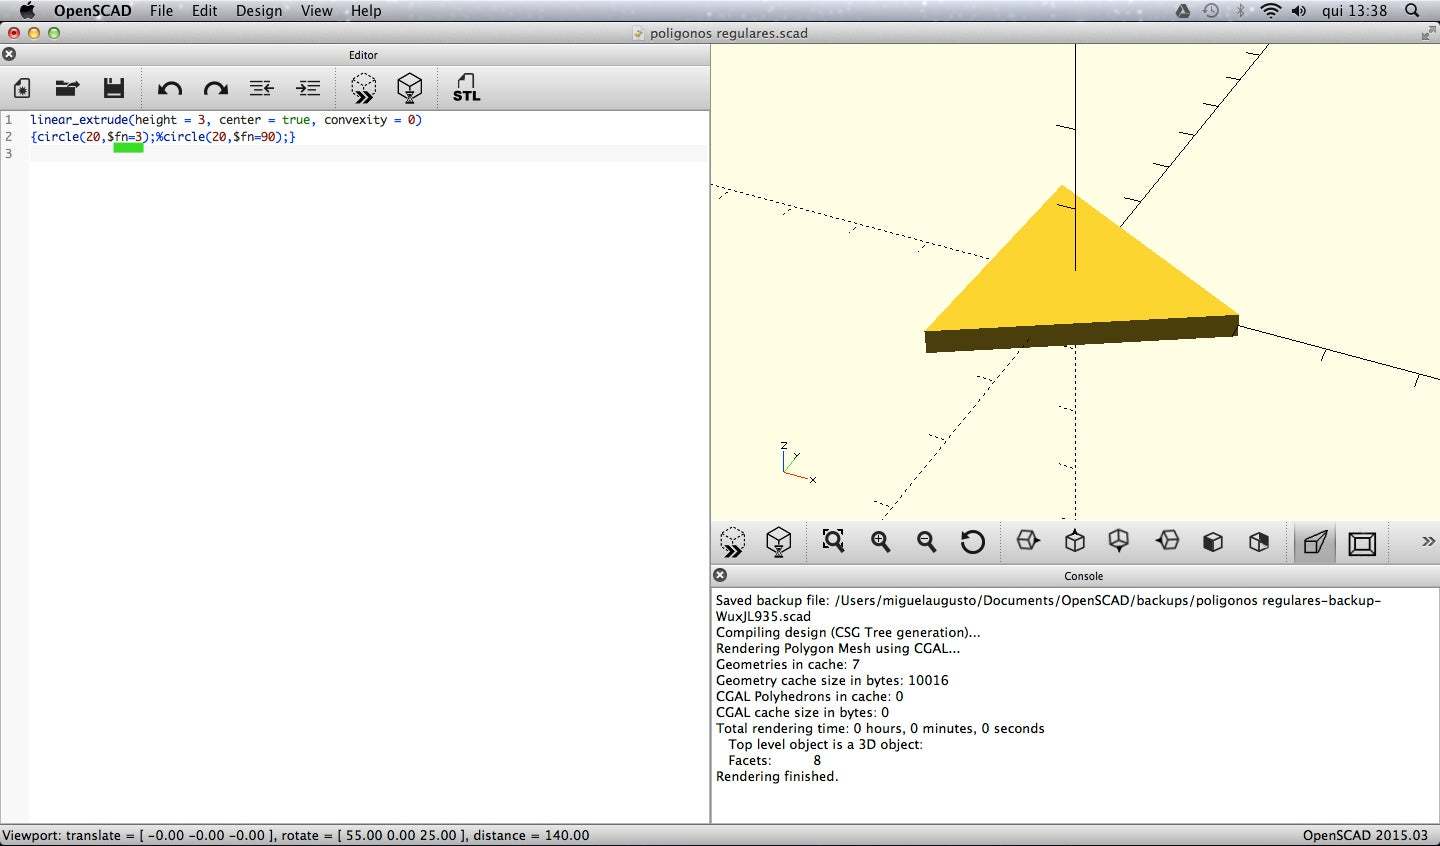
Task: Click "Top level object is a 3D object:"
Action: [825, 745]
